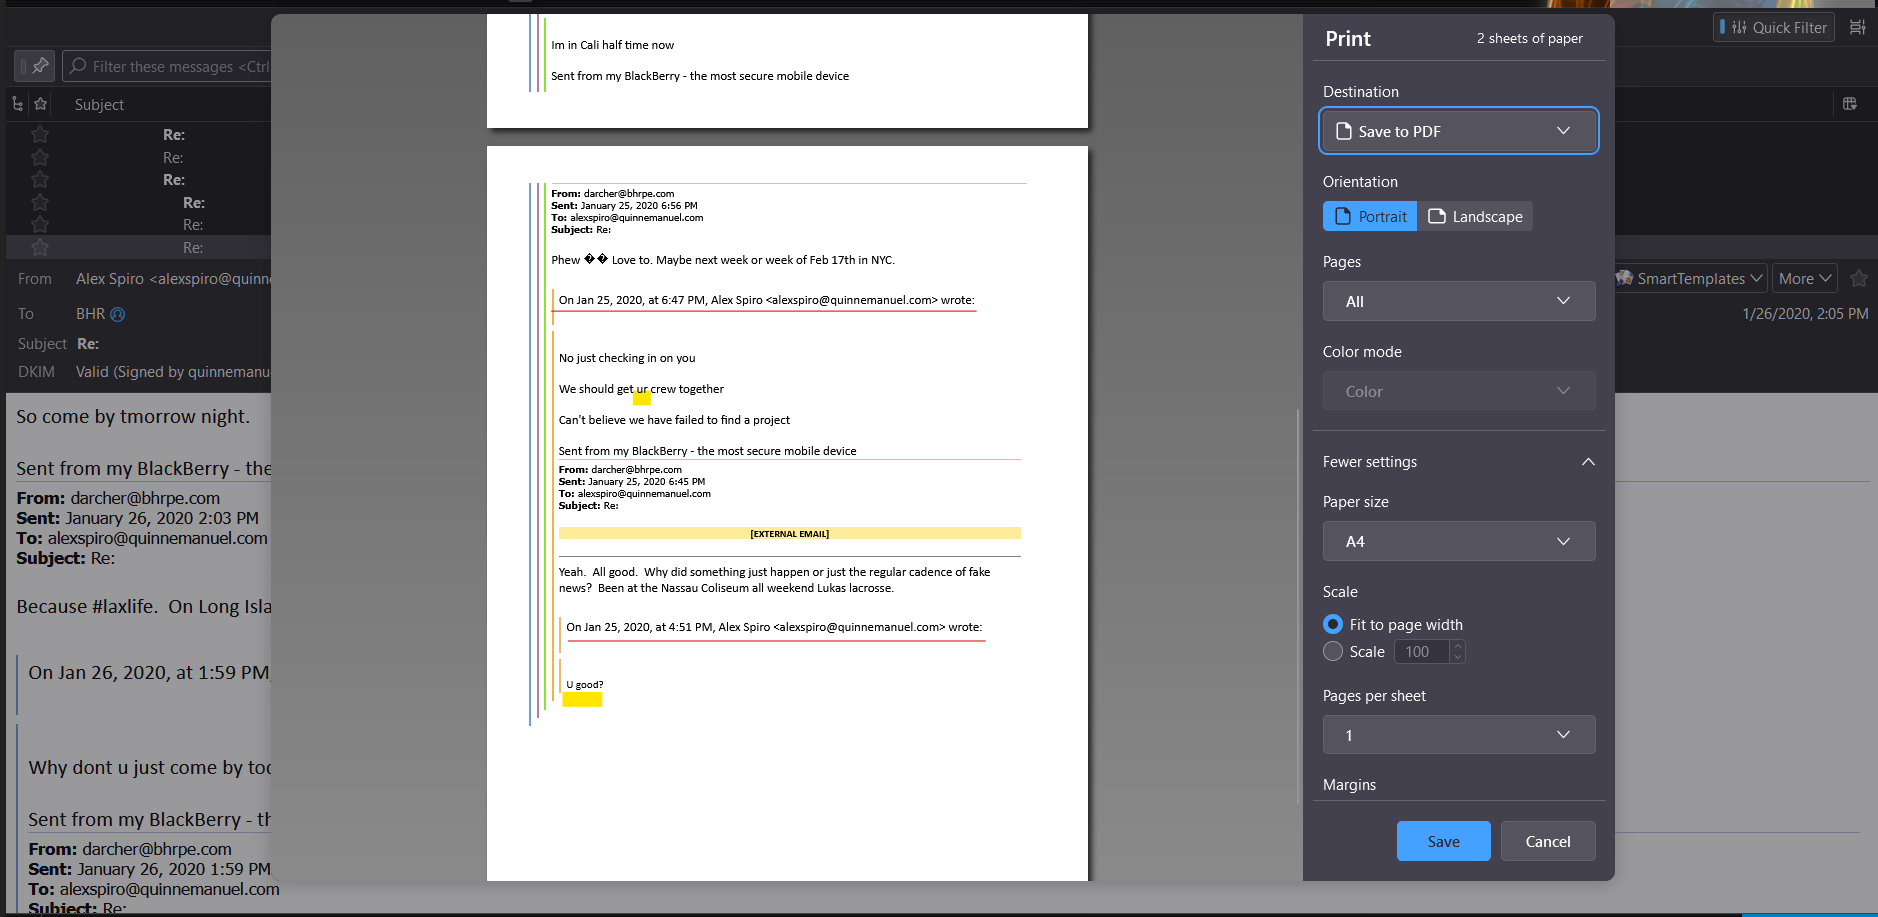1878x917 pixels.
Task: Star the fifth Re: message row
Action: (40, 224)
